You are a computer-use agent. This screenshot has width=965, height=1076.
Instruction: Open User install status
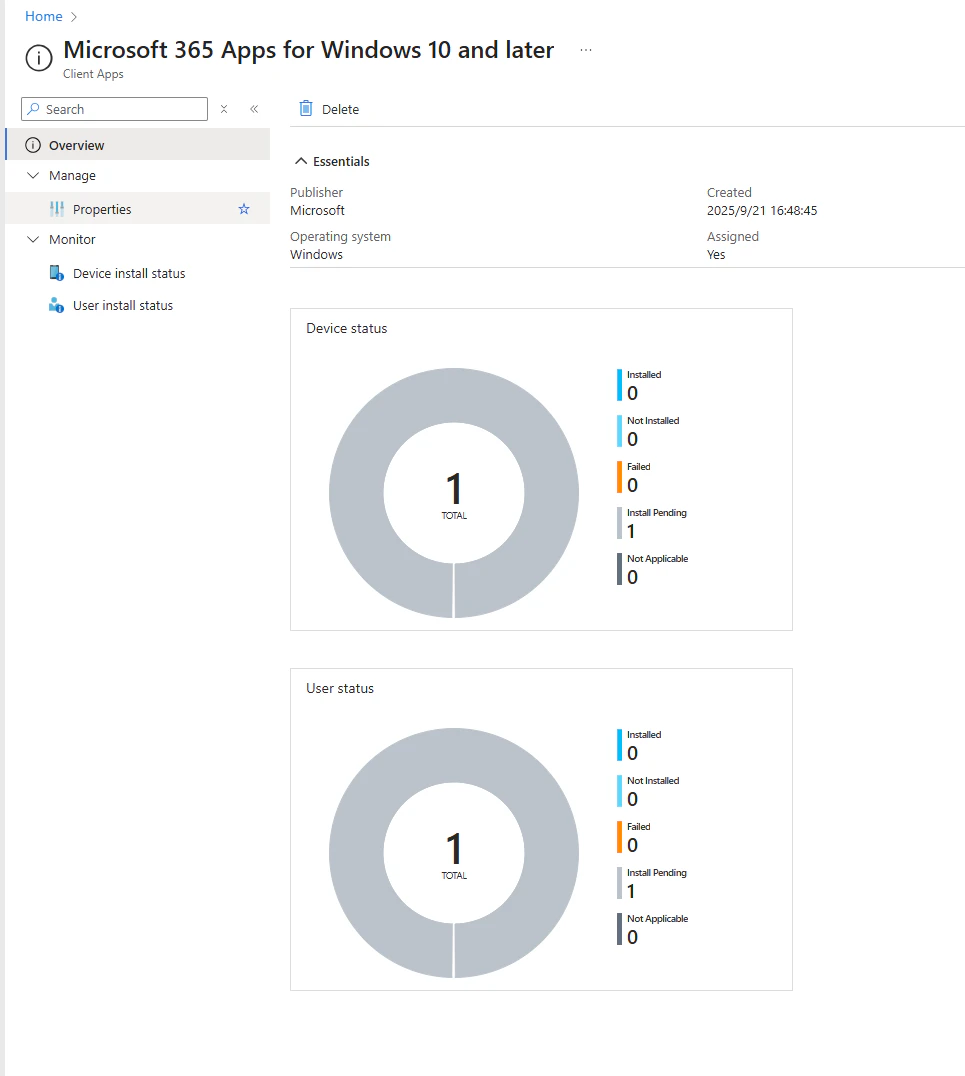(123, 305)
